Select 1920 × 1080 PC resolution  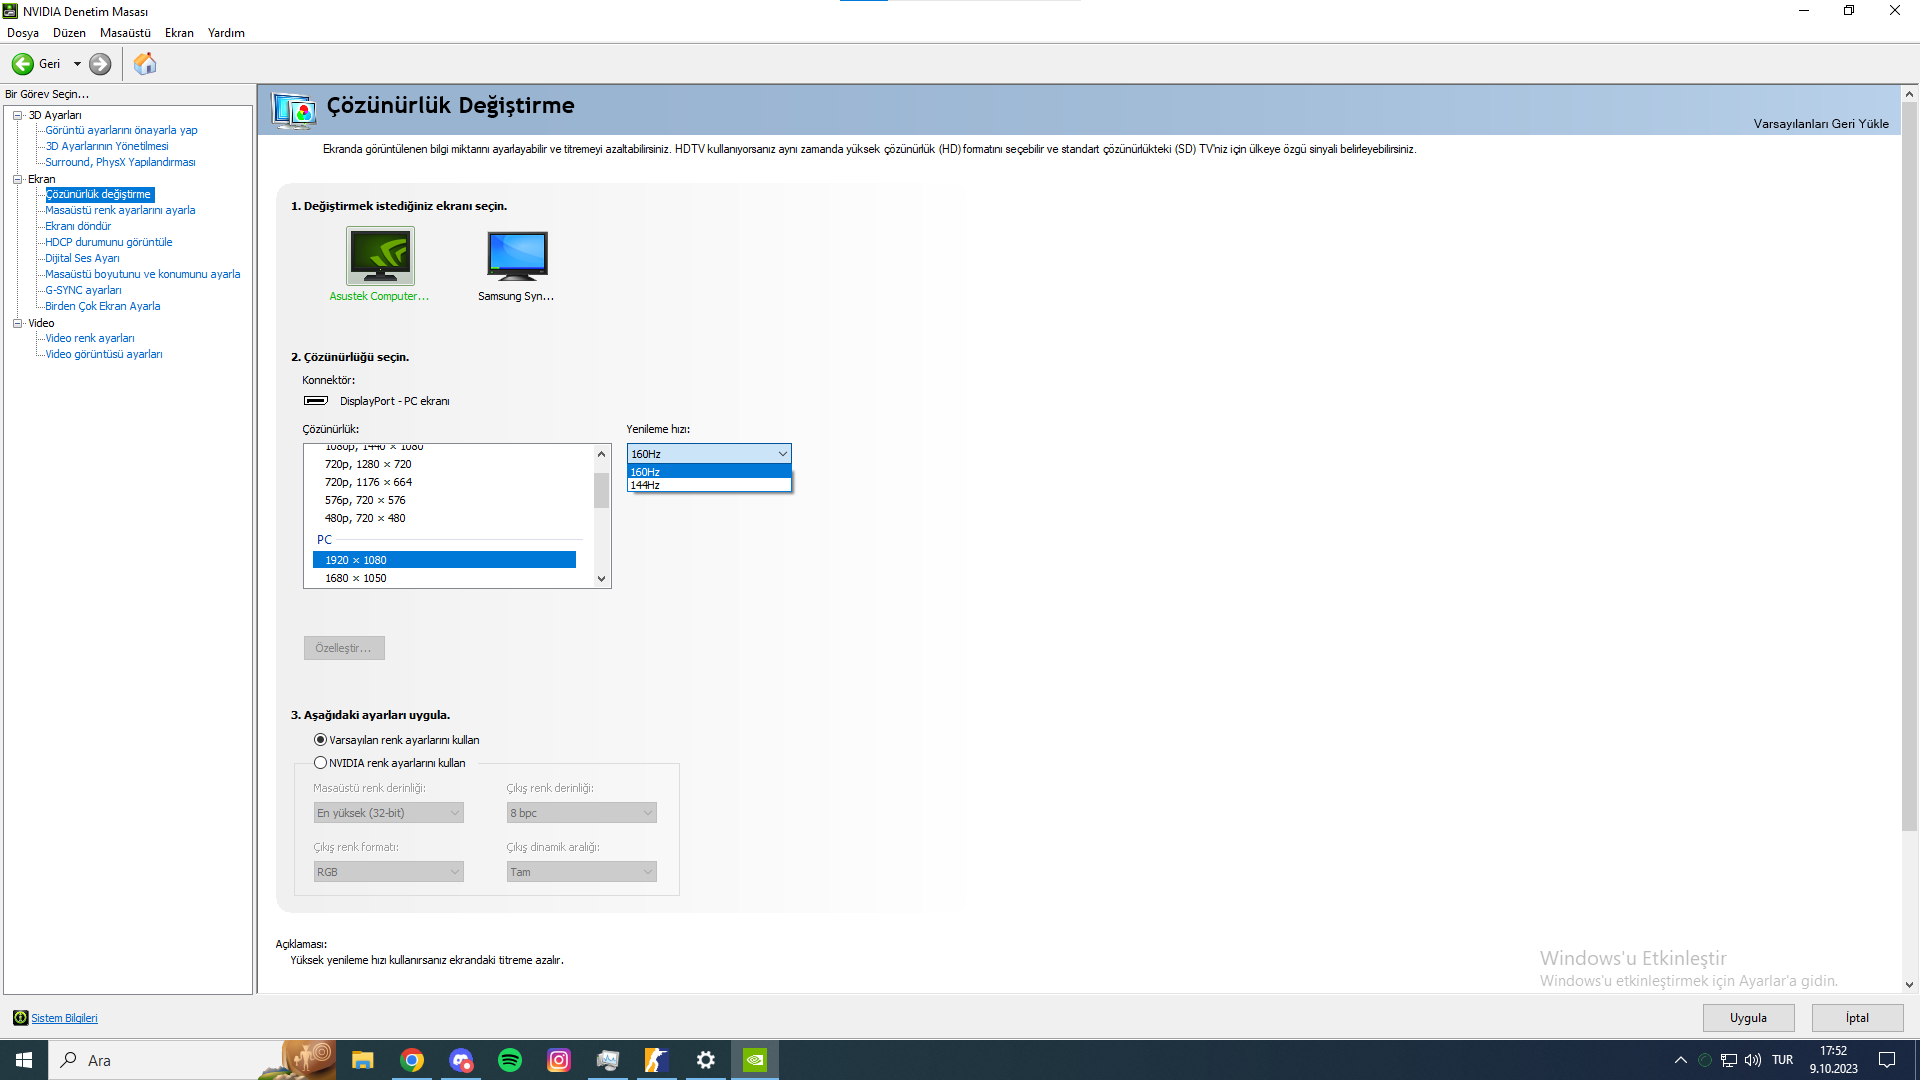444,560
